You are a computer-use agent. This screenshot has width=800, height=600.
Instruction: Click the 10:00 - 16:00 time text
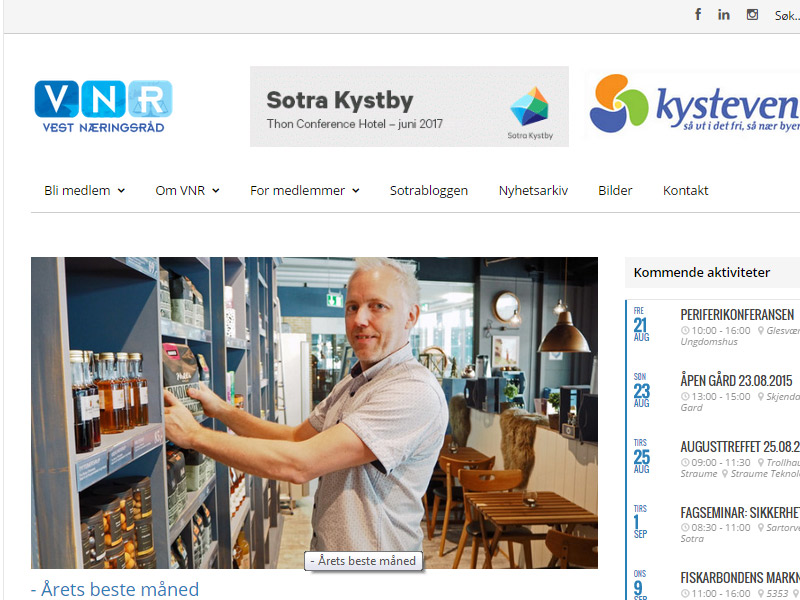coord(721,331)
